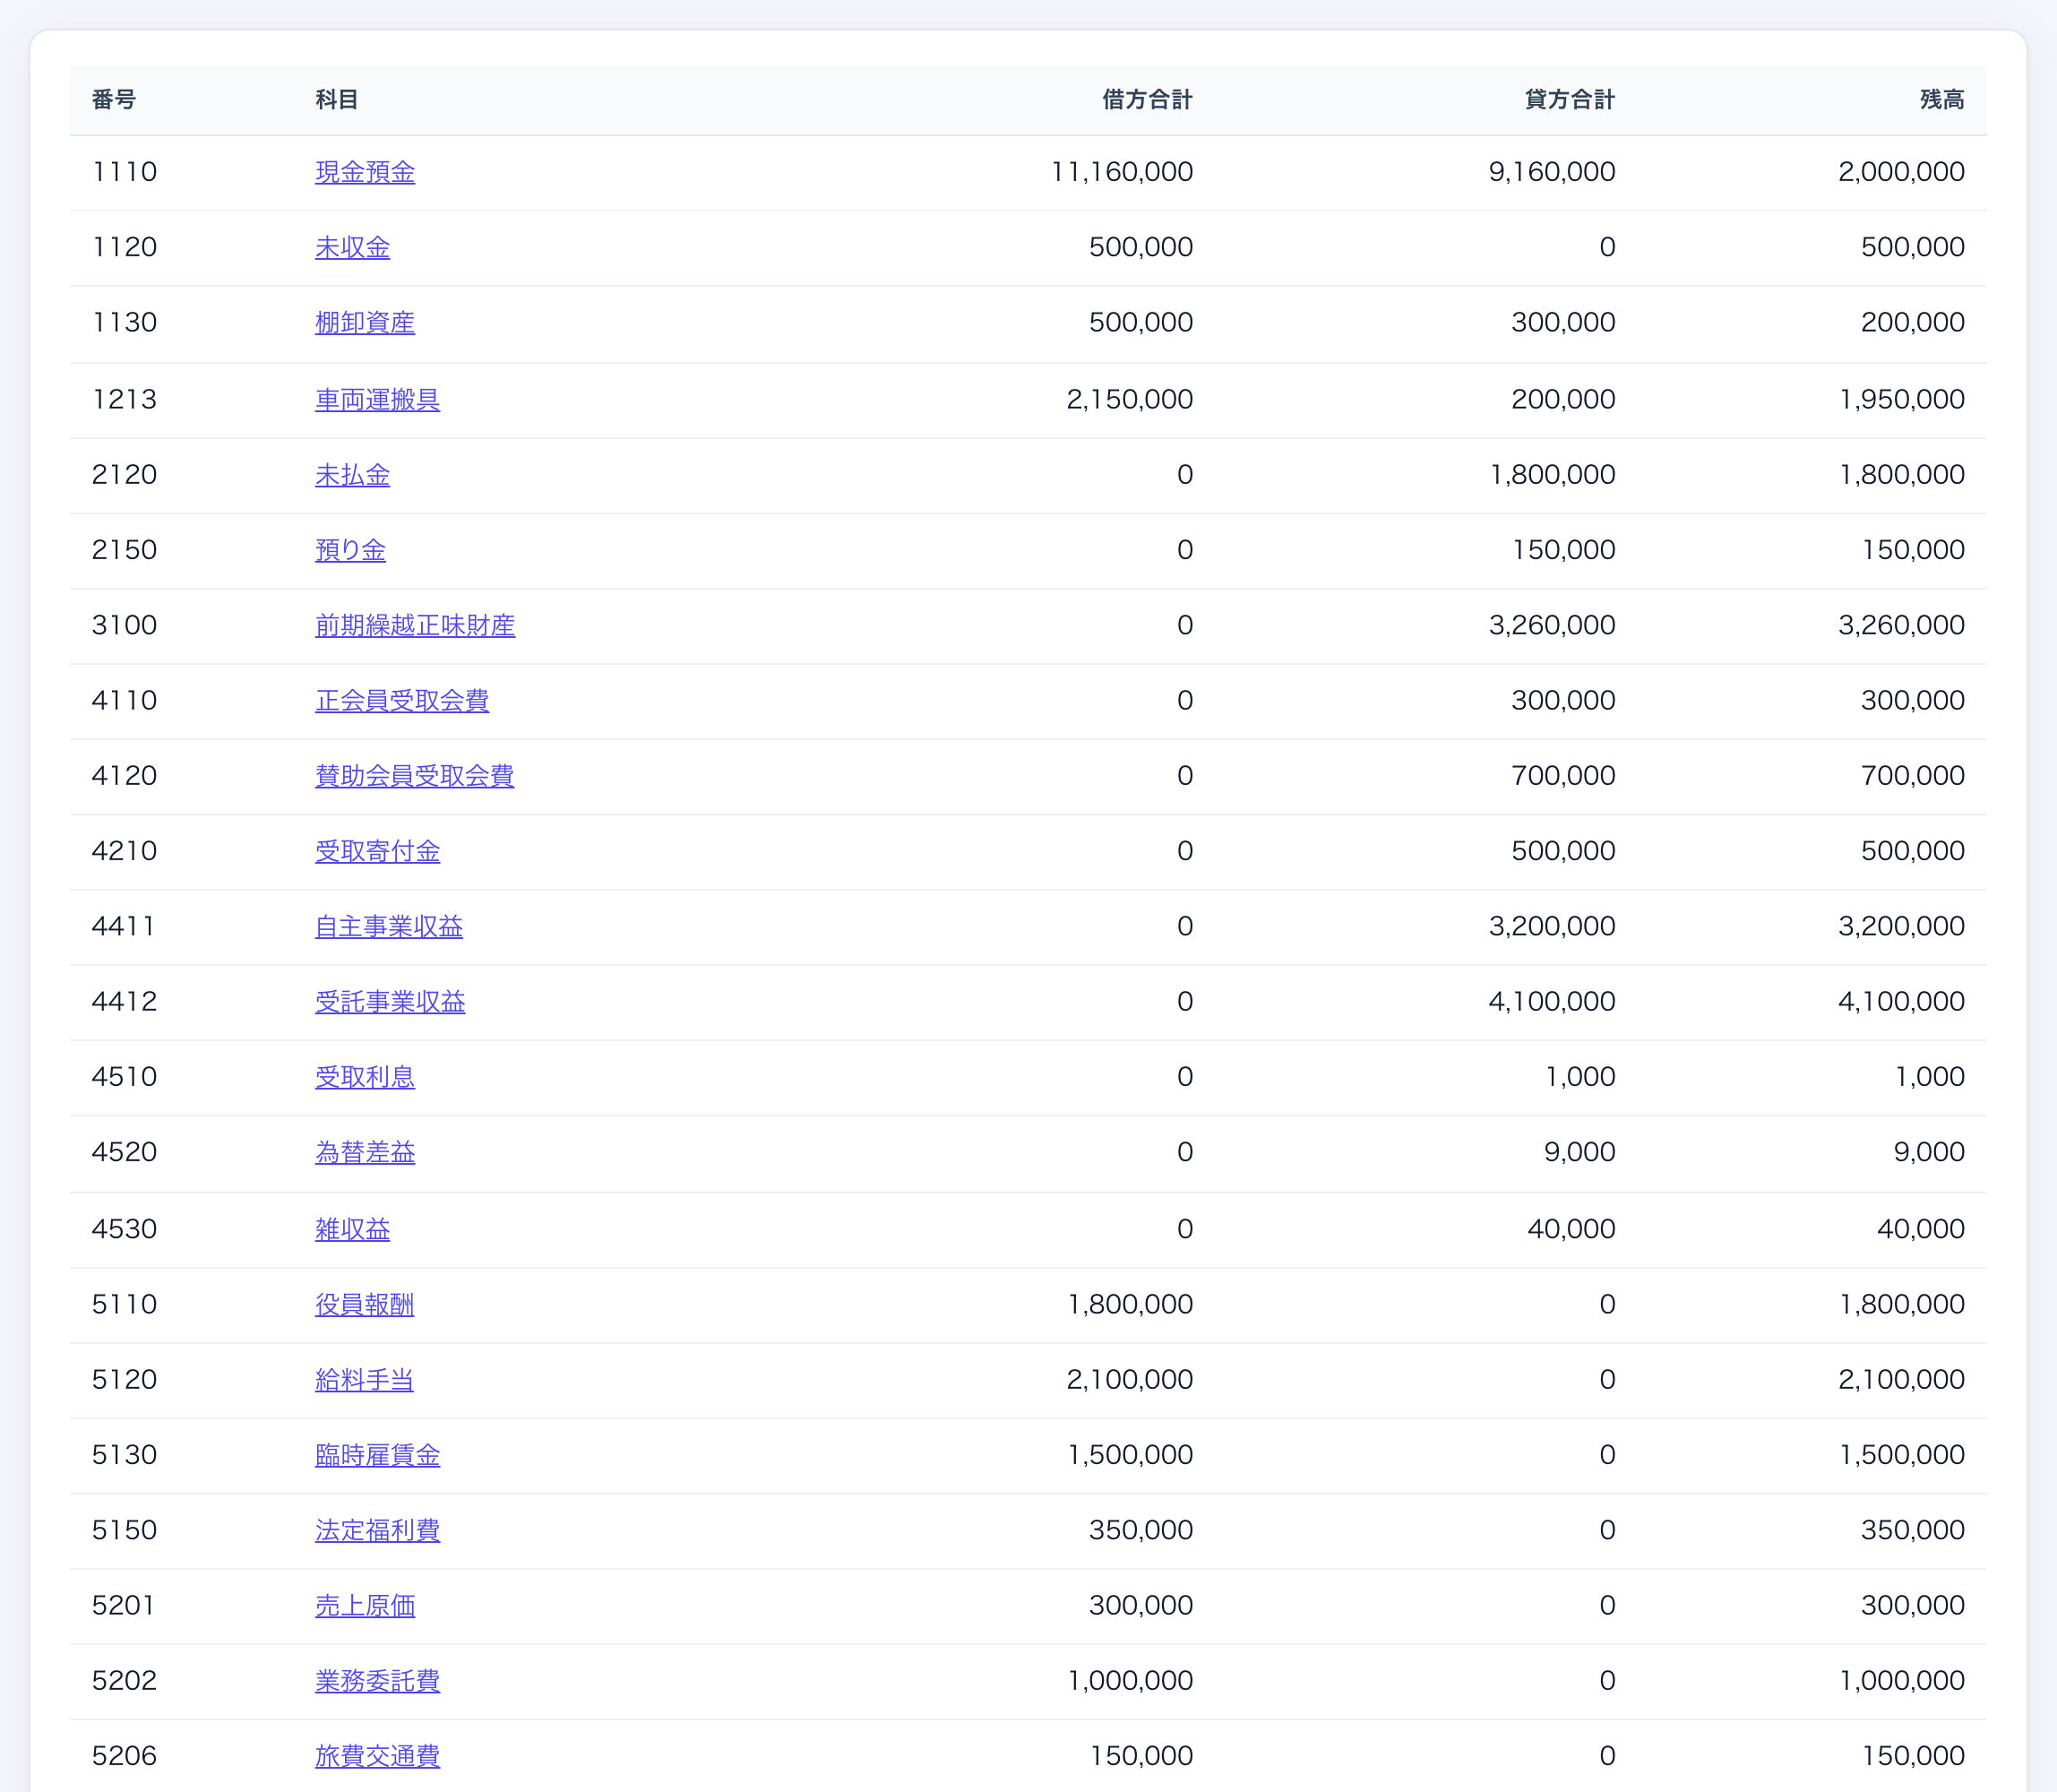
Task: Select the 1,950,000 balance cell
Action: click(1901, 399)
